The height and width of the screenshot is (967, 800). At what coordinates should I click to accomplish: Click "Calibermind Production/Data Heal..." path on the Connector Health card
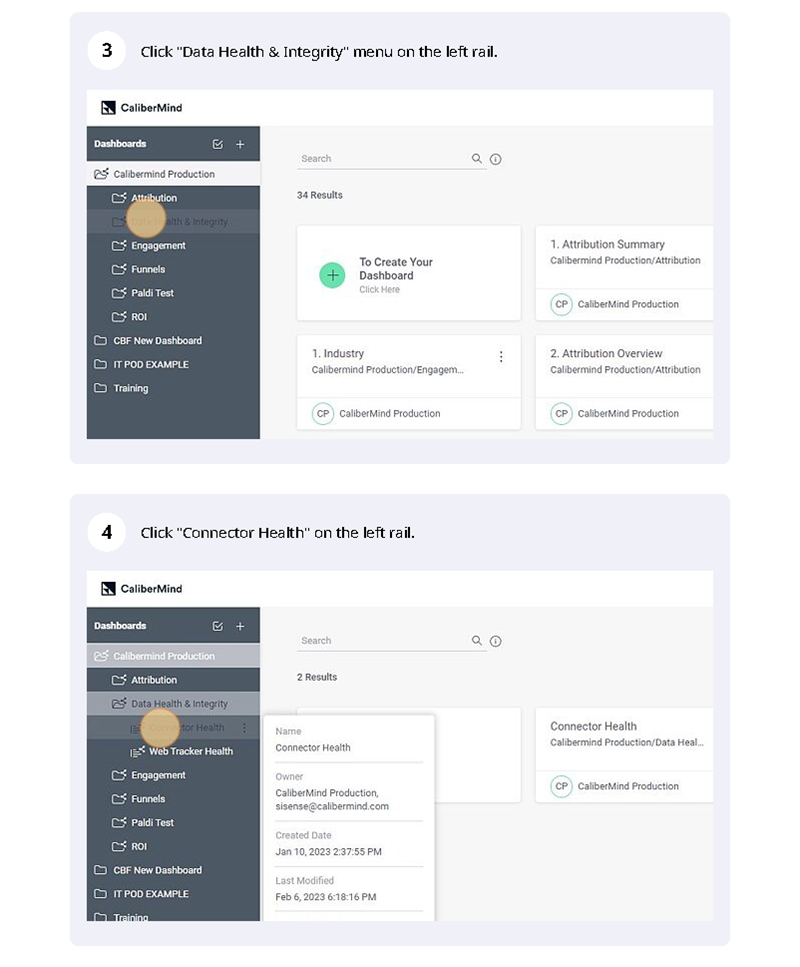click(x=627, y=743)
